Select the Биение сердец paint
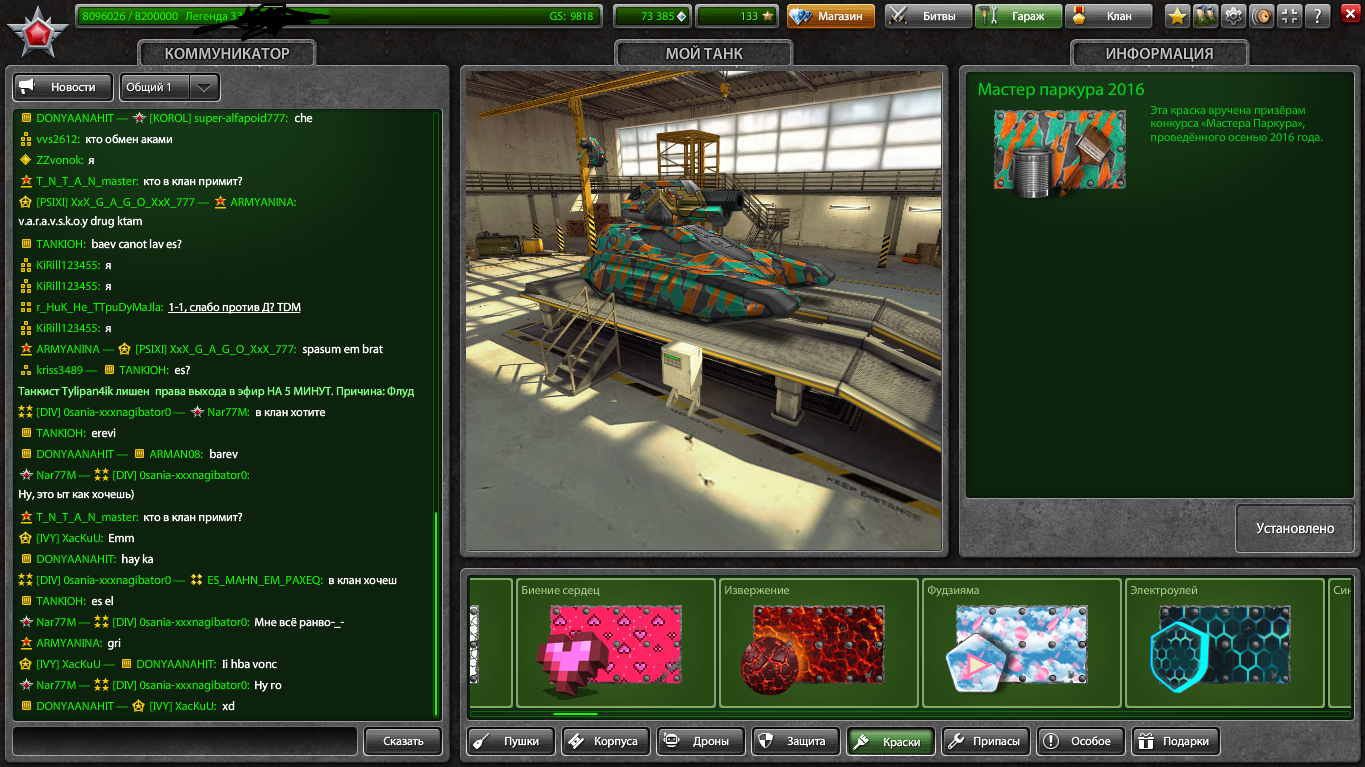This screenshot has width=1365, height=767. 616,643
